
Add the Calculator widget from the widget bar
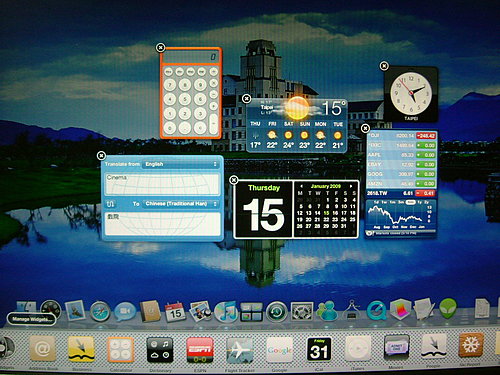tap(120, 349)
